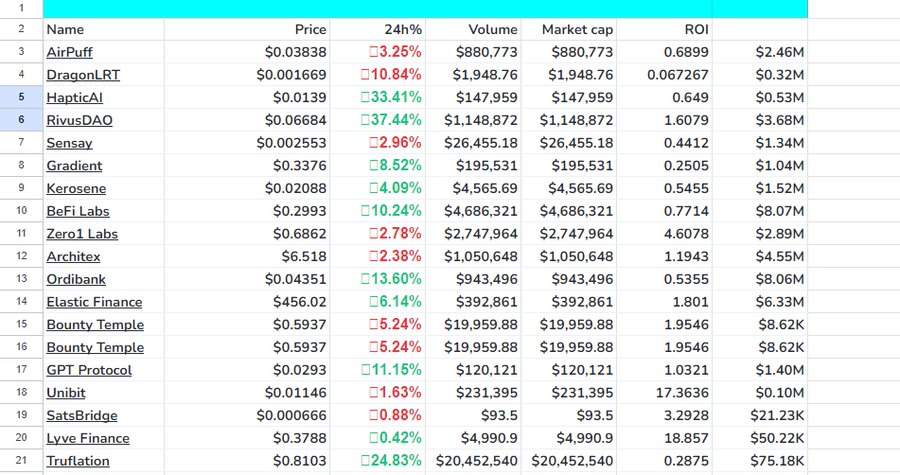The width and height of the screenshot is (900, 475).
Task: Select the ROI header cell
Action: click(x=664, y=29)
